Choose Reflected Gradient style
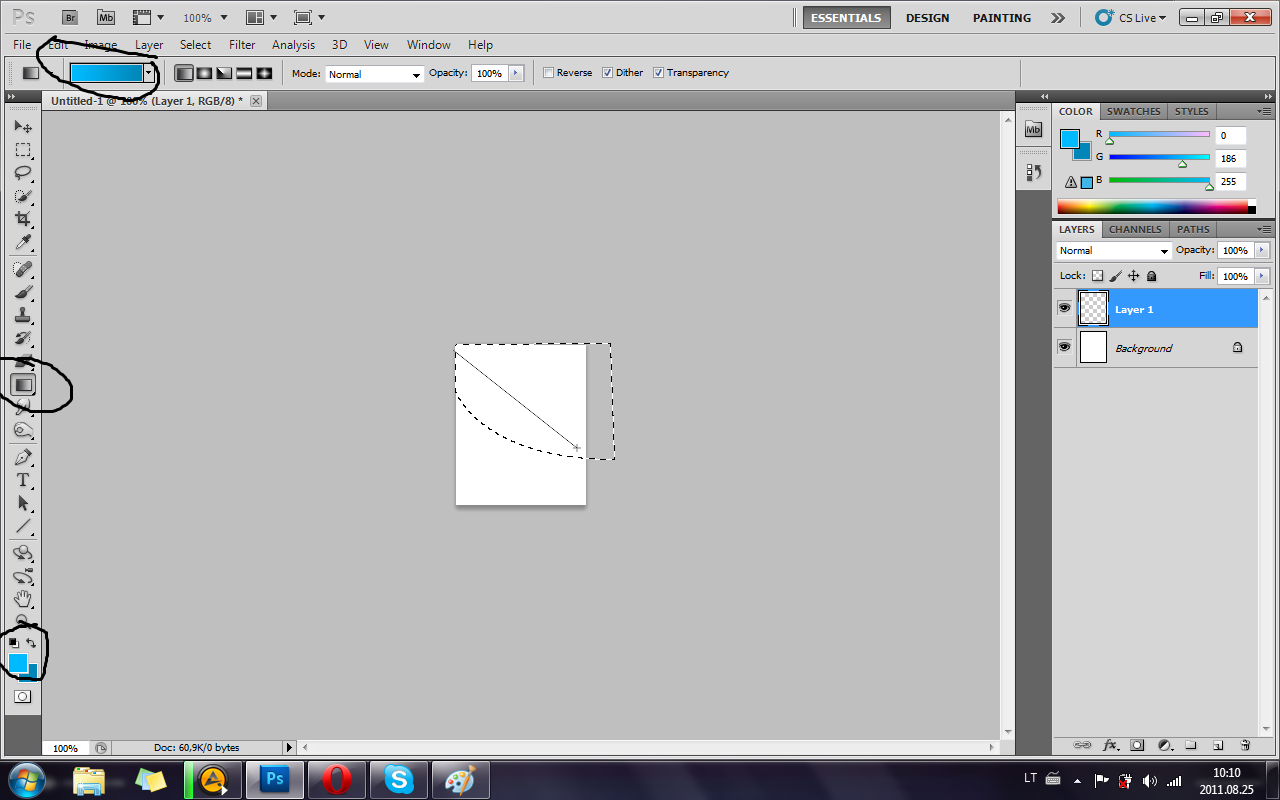1280x800 pixels. [244, 73]
